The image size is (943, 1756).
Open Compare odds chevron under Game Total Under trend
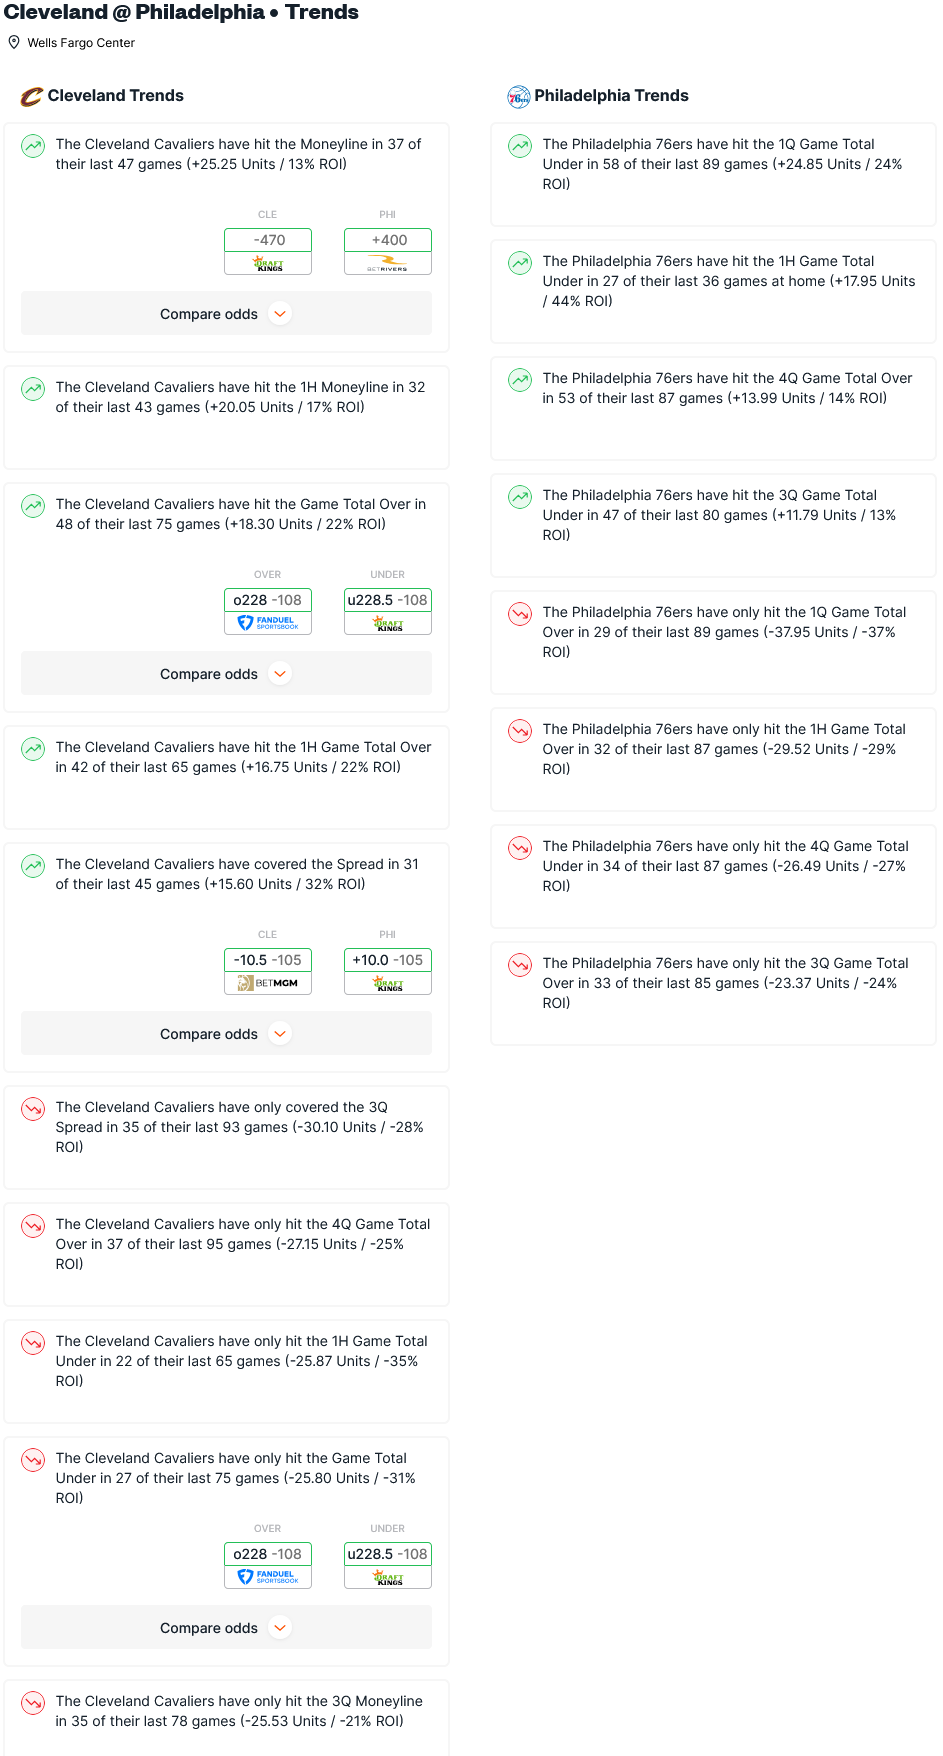pos(281,1628)
